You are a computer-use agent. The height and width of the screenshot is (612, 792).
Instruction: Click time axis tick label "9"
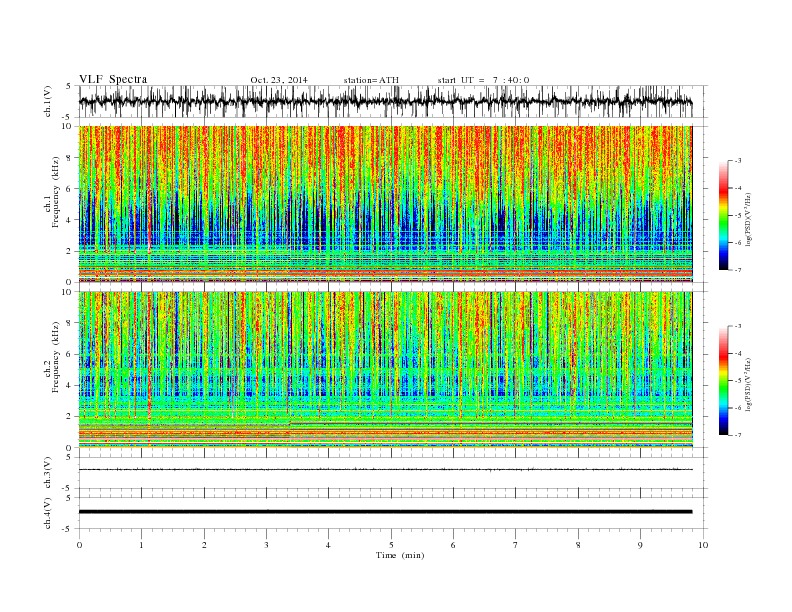[x=640, y=545]
